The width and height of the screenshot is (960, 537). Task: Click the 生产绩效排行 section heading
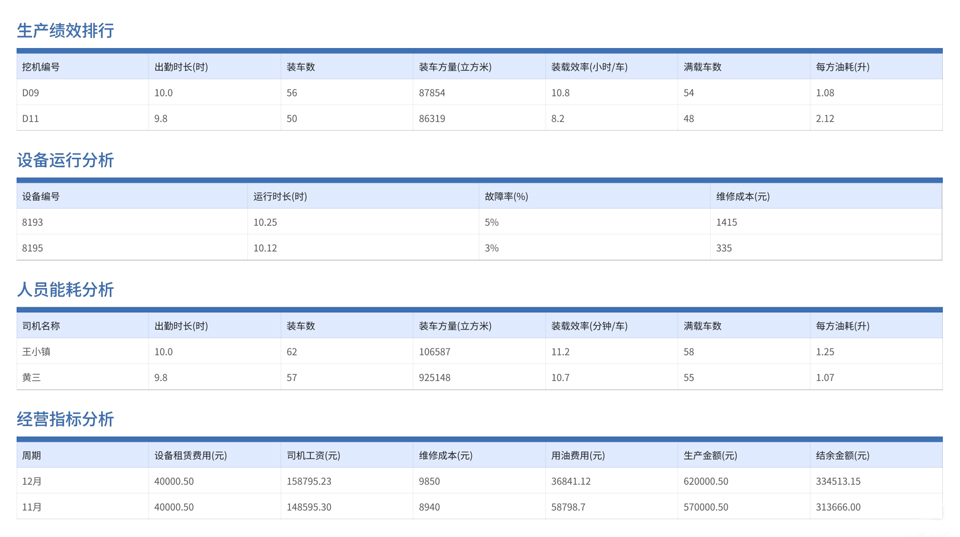pos(66,31)
